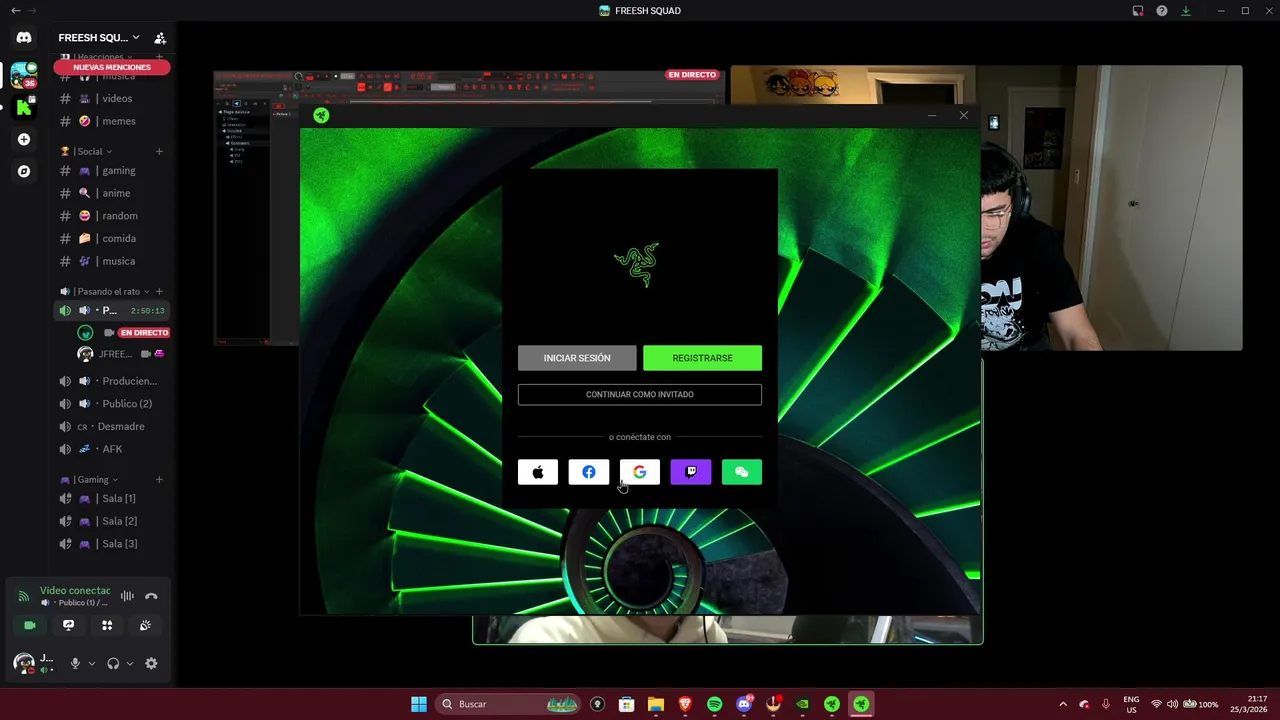Open the videos text channel
The image size is (1280, 720).
click(x=112, y=98)
